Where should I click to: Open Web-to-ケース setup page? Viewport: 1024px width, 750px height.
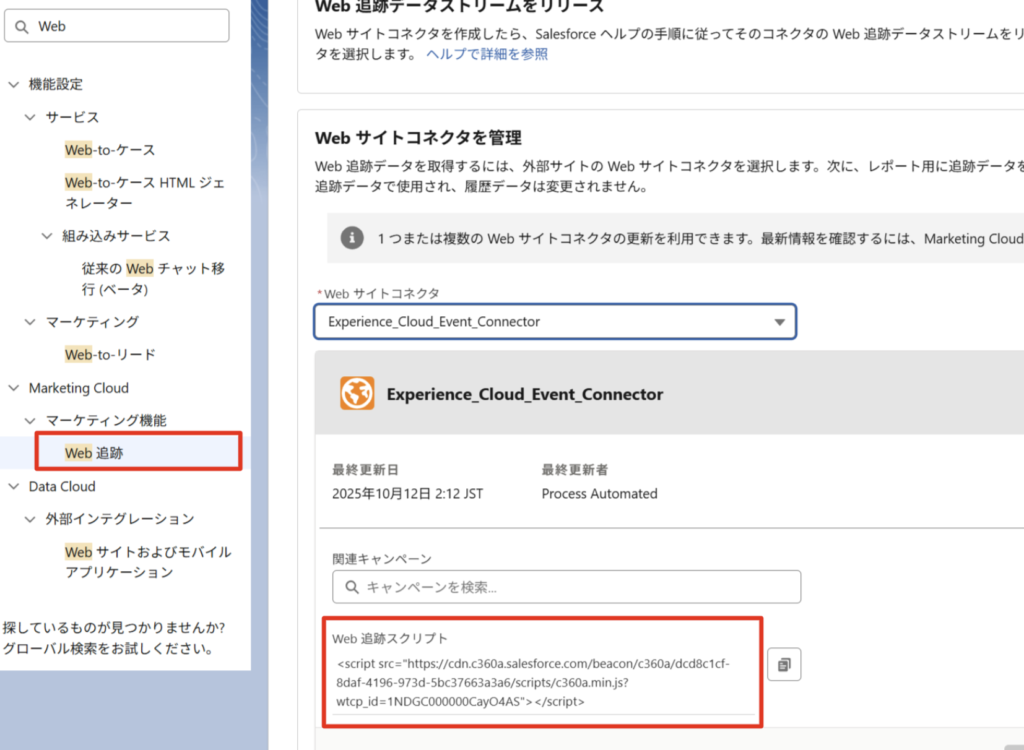[x=110, y=150]
